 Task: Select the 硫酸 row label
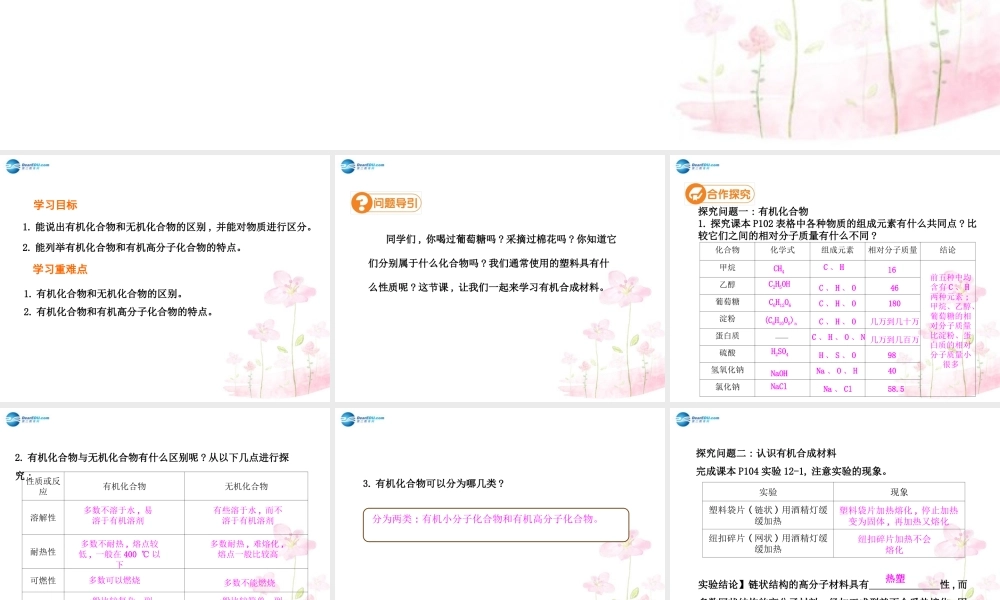(727, 353)
